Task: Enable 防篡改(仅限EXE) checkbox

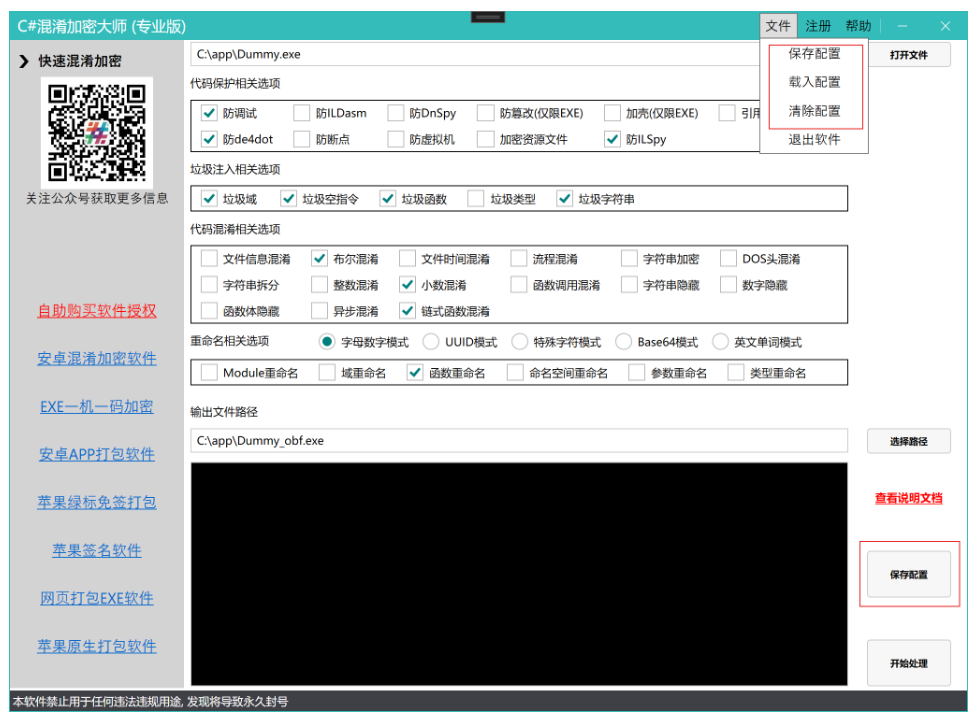Action: [x=486, y=113]
